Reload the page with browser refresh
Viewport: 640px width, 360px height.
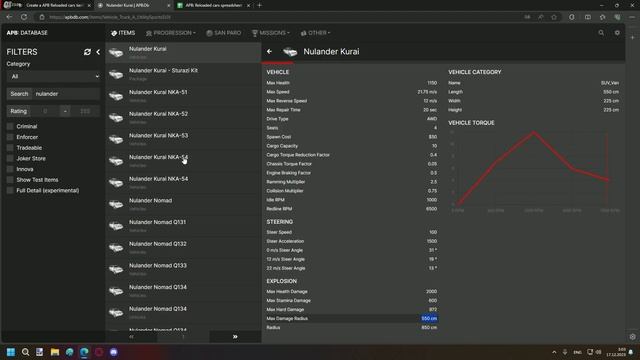point(24,17)
